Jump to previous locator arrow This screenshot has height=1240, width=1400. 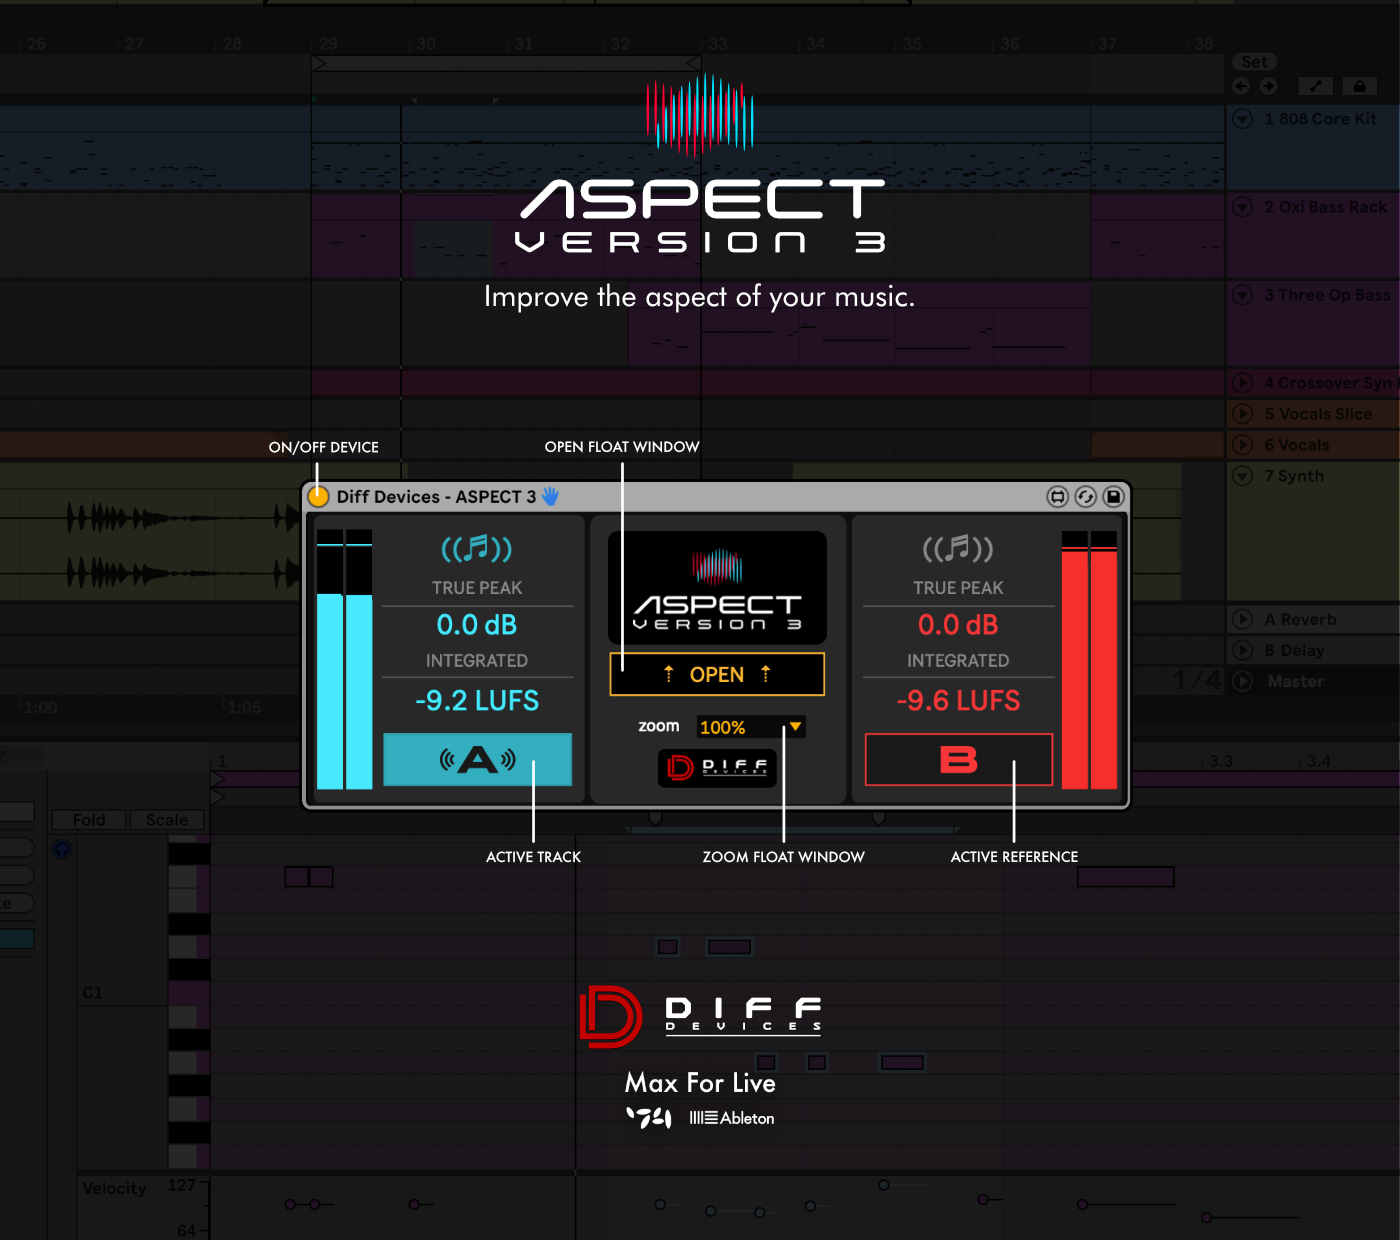(x=1241, y=86)
